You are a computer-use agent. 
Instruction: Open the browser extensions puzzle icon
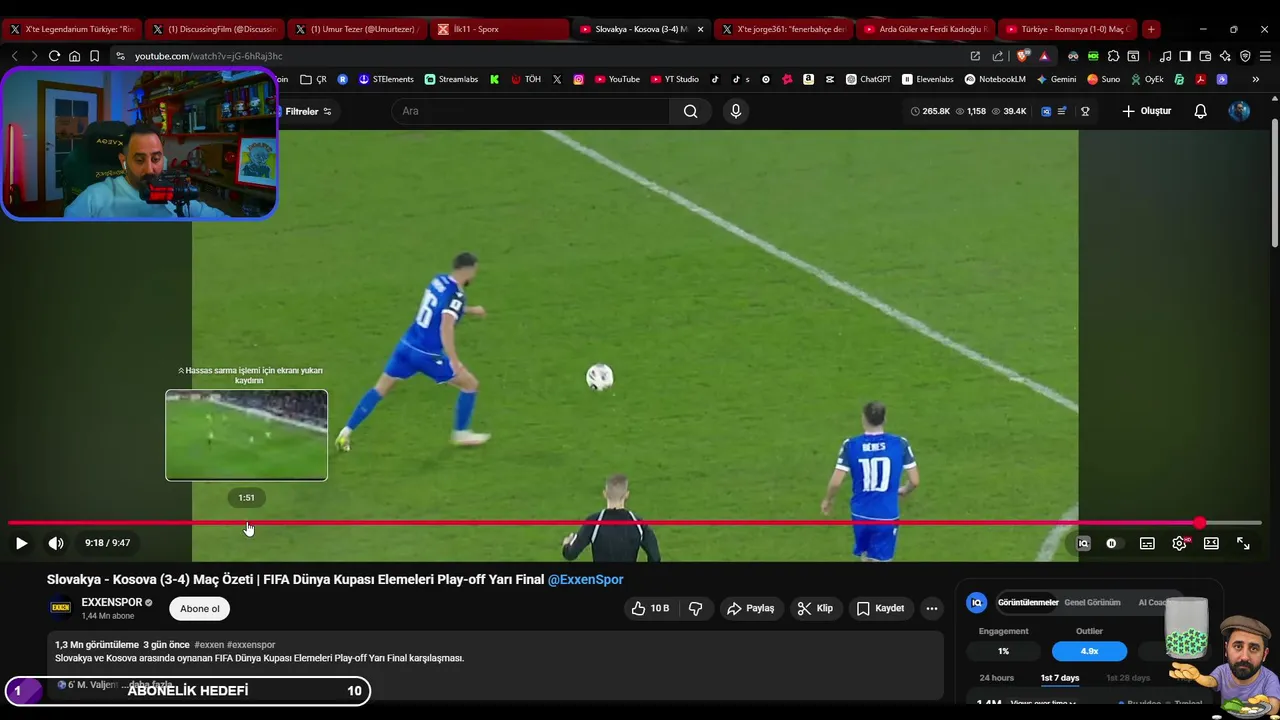coord(1113,56)
